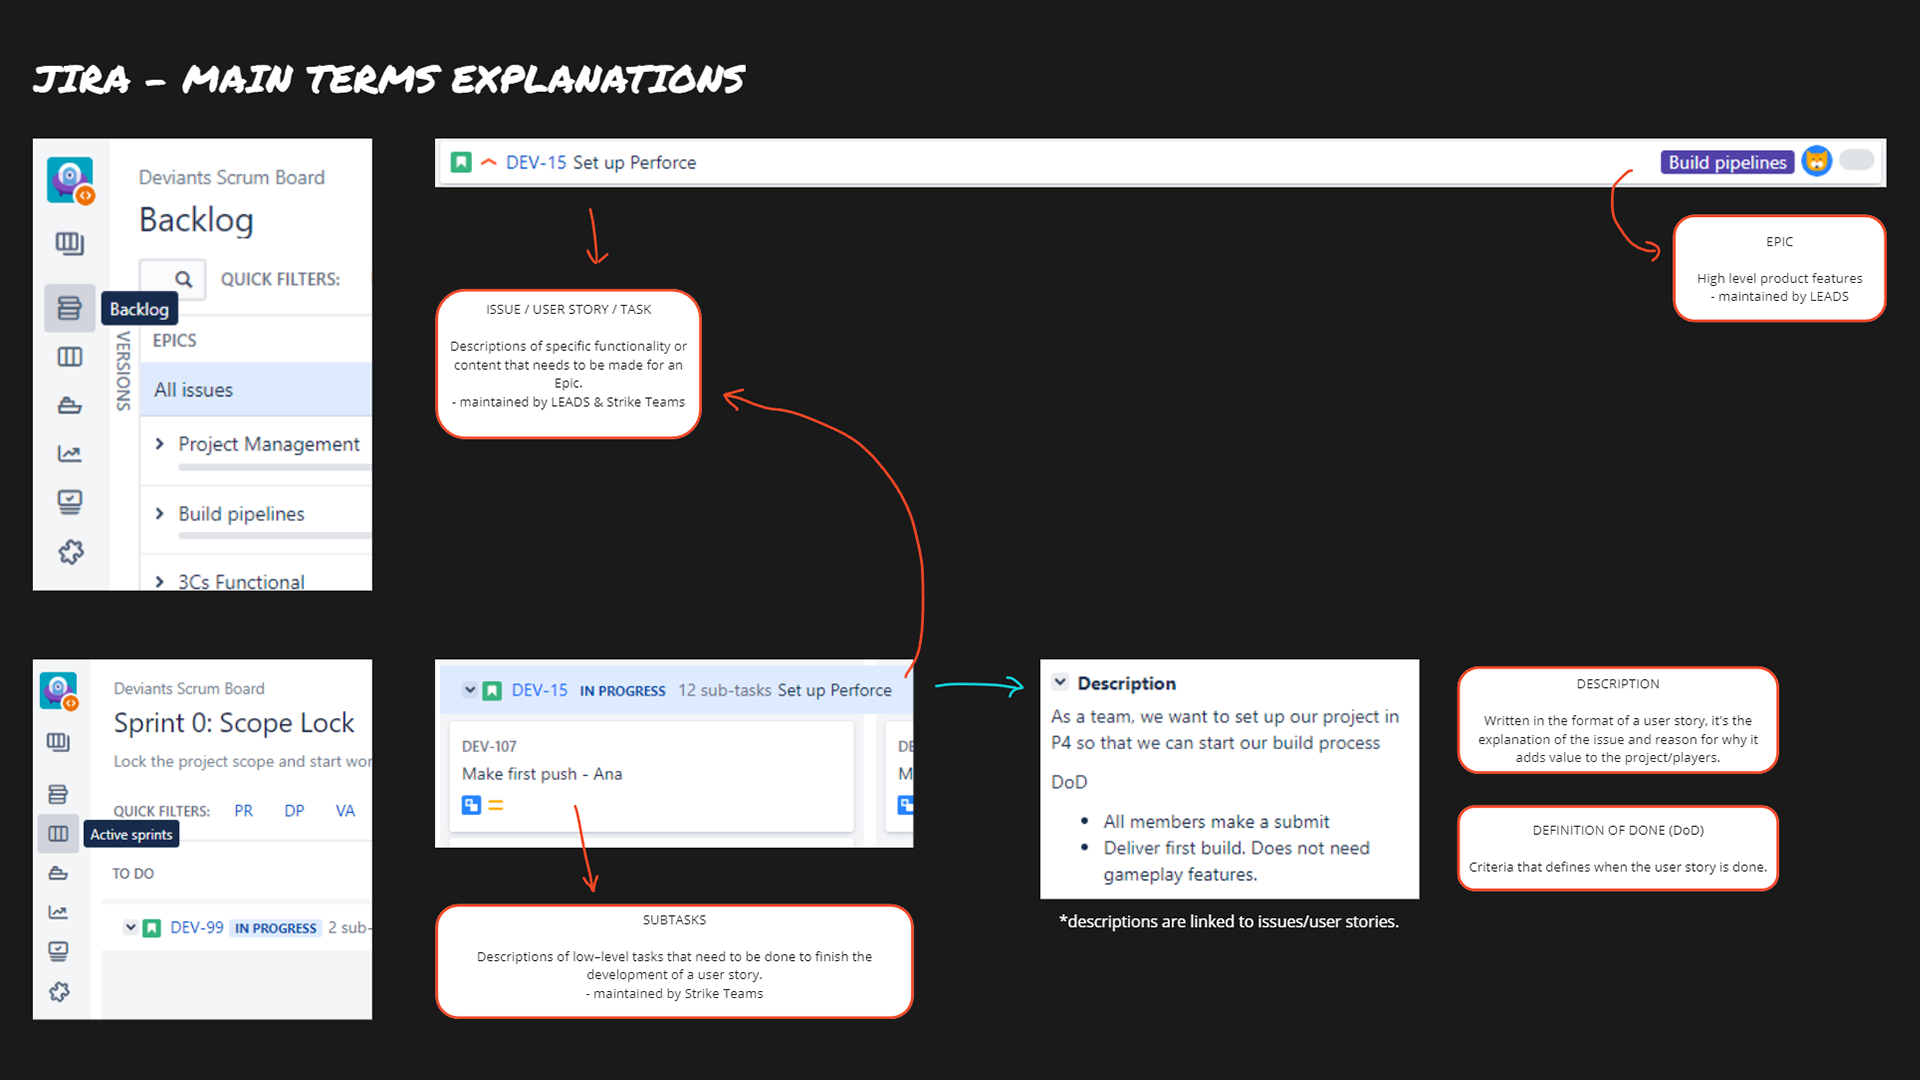Flip the toggle switch at top right

[x=1856, y=159]
